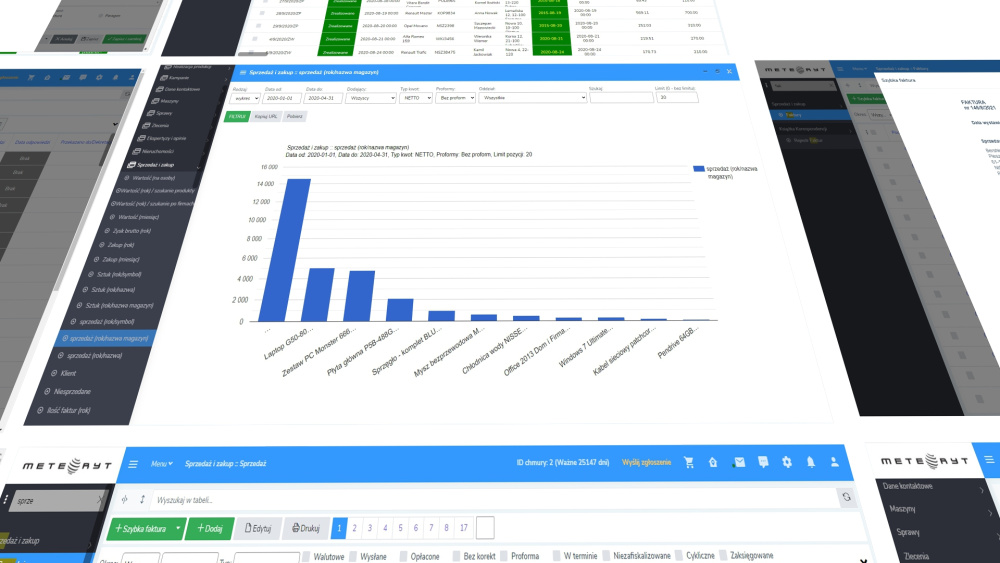Open the chat message icon in bottom header
This screenshot has height=563, width=1000.
[763, 462]
